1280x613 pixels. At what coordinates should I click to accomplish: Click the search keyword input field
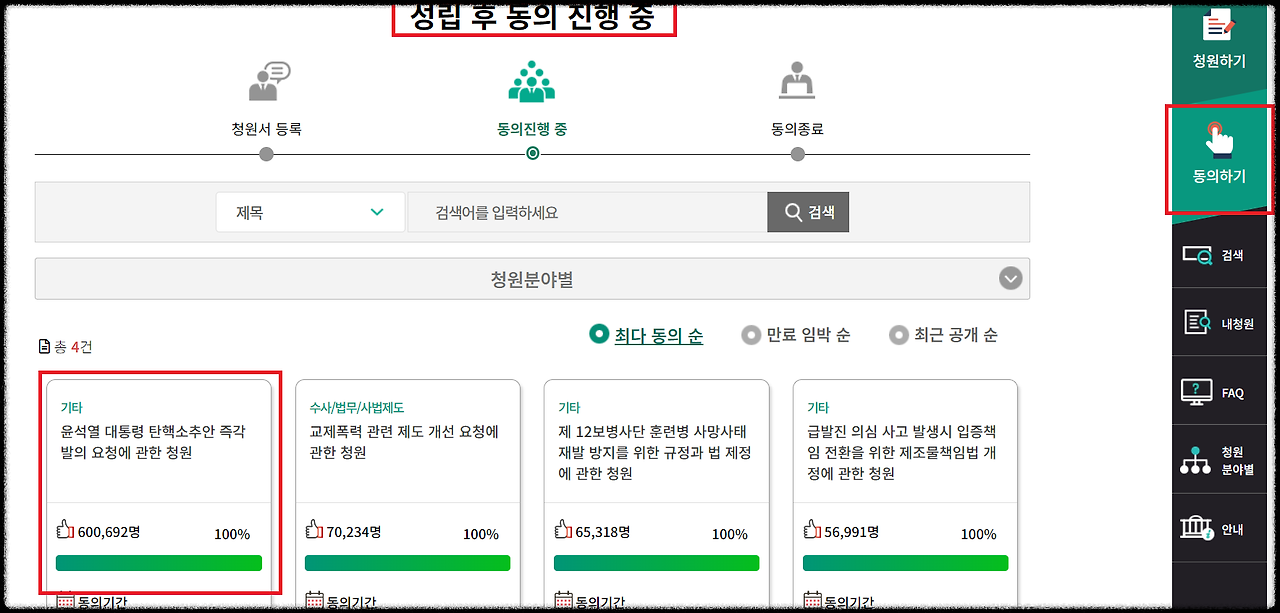tap(580, 212)
